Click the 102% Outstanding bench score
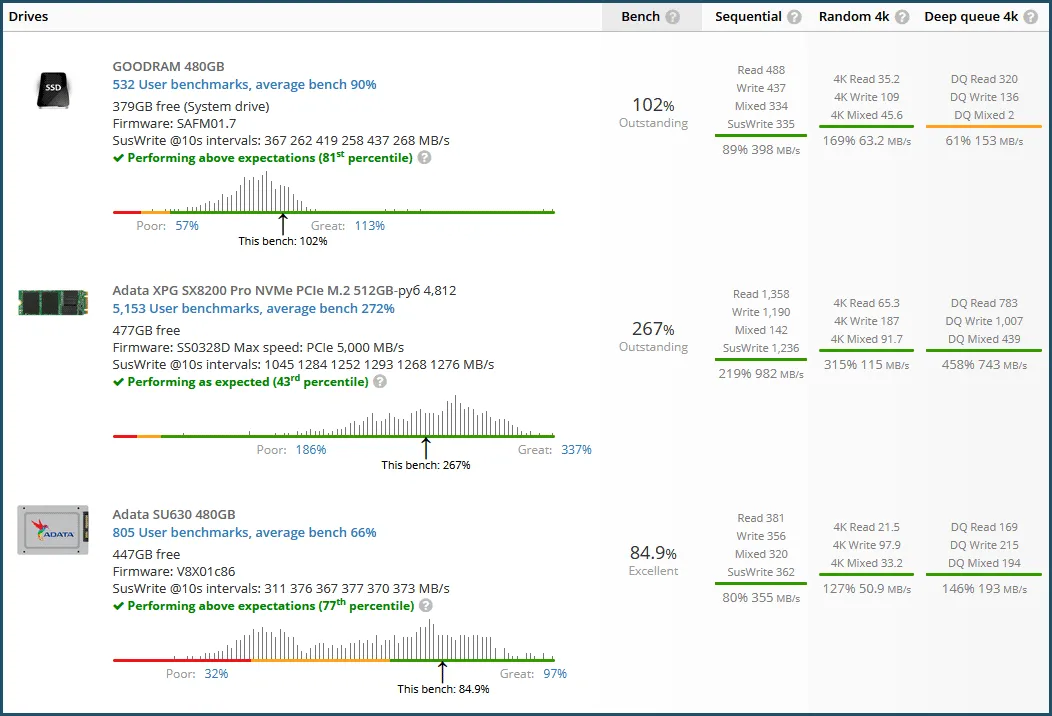This screenshot has width=1052, height=716. [x=653, y=113]
